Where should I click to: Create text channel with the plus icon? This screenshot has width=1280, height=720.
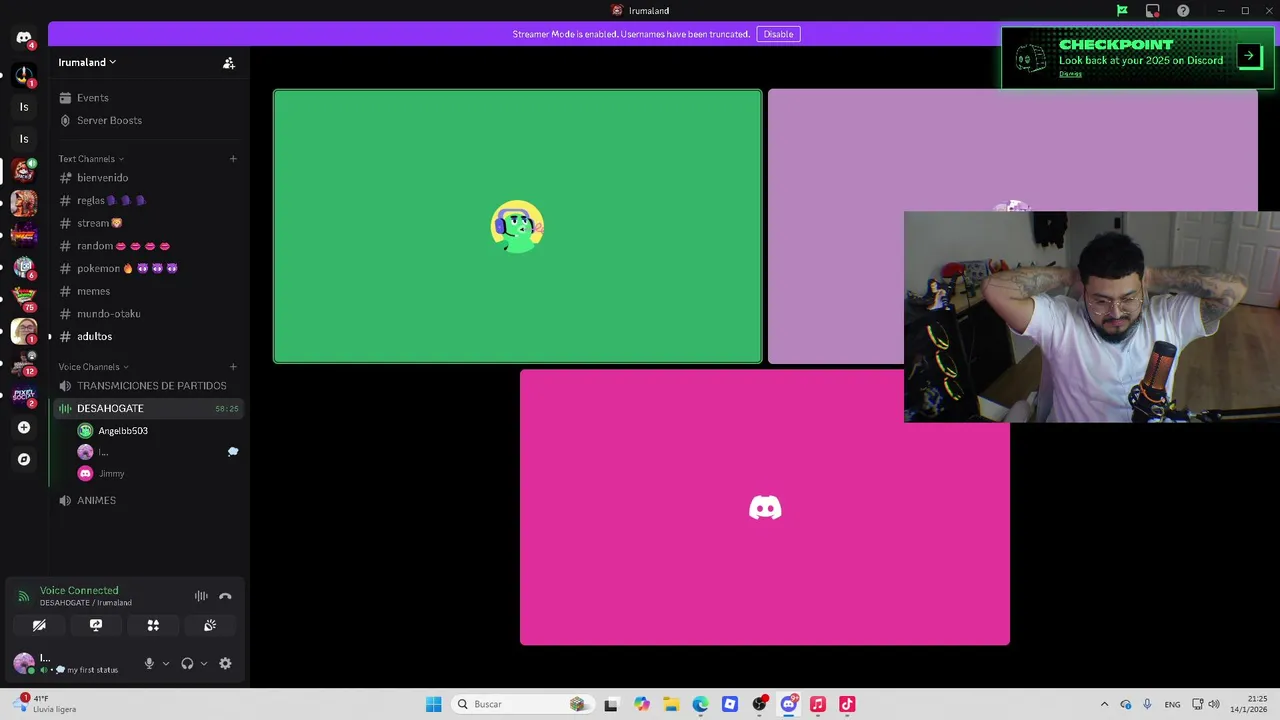[233, 159]
